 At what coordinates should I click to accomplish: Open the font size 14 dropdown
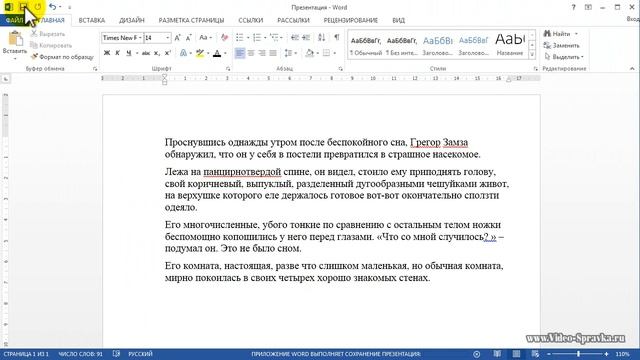[x=168, y=38]
